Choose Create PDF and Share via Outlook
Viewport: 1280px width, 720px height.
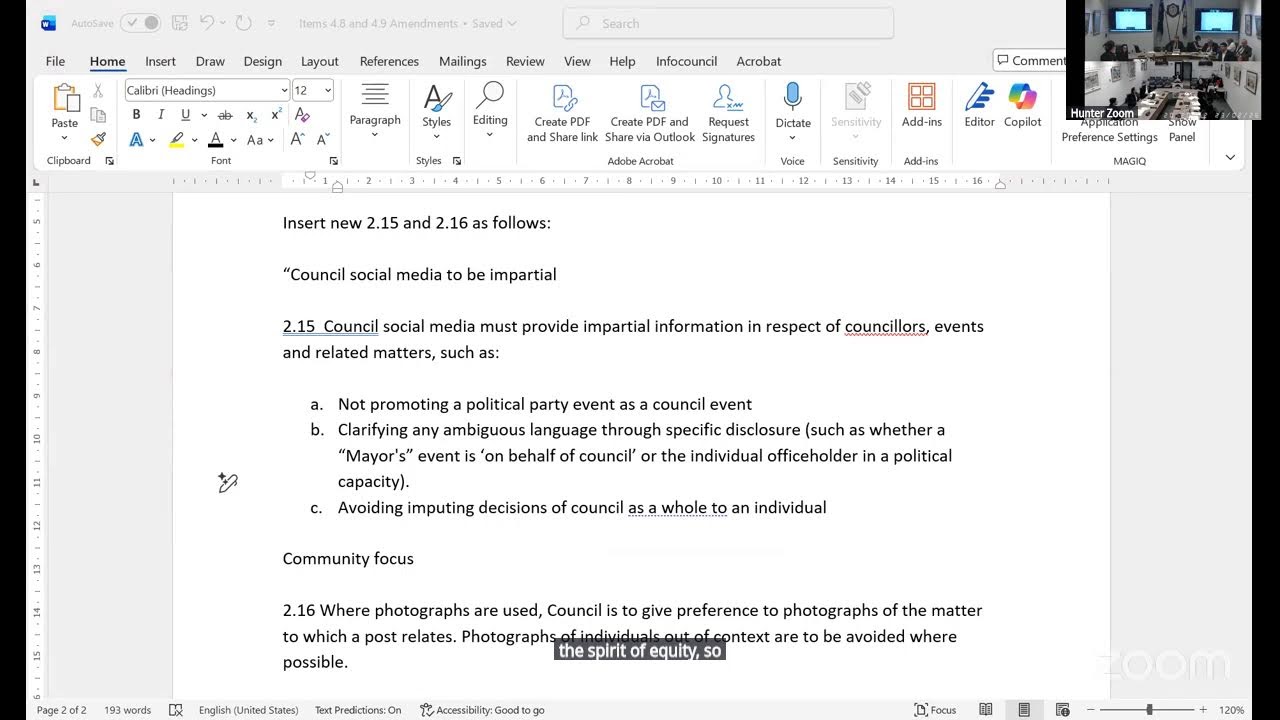coord(650,113)
